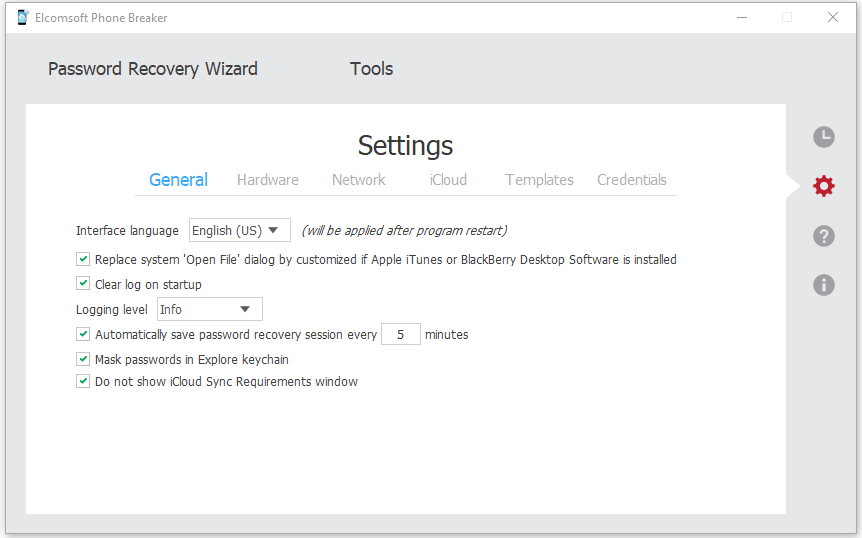Switch to the Network tab

coord(358,180)
